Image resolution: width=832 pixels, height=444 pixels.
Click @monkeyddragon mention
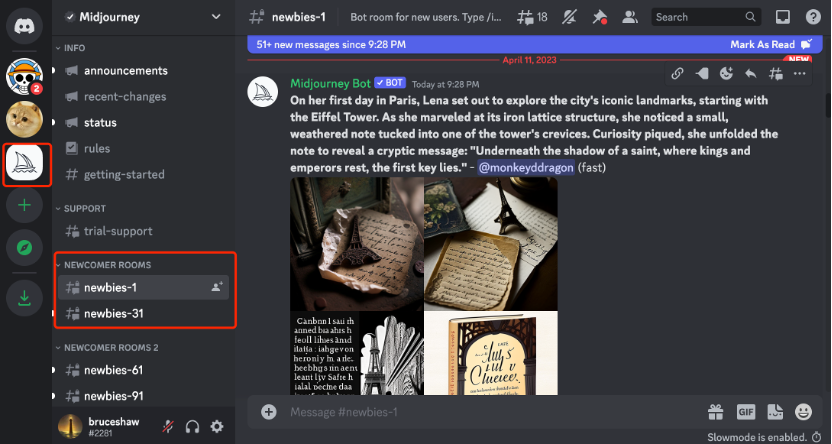tap(526, 168)
